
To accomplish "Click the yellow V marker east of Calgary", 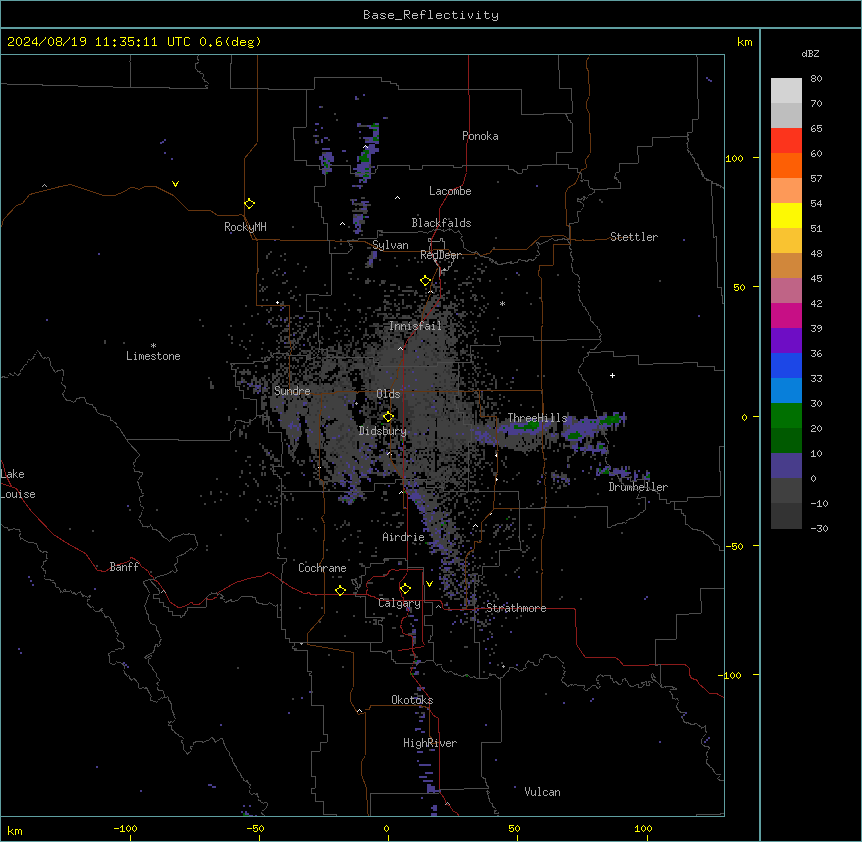I will click(429, 584).
